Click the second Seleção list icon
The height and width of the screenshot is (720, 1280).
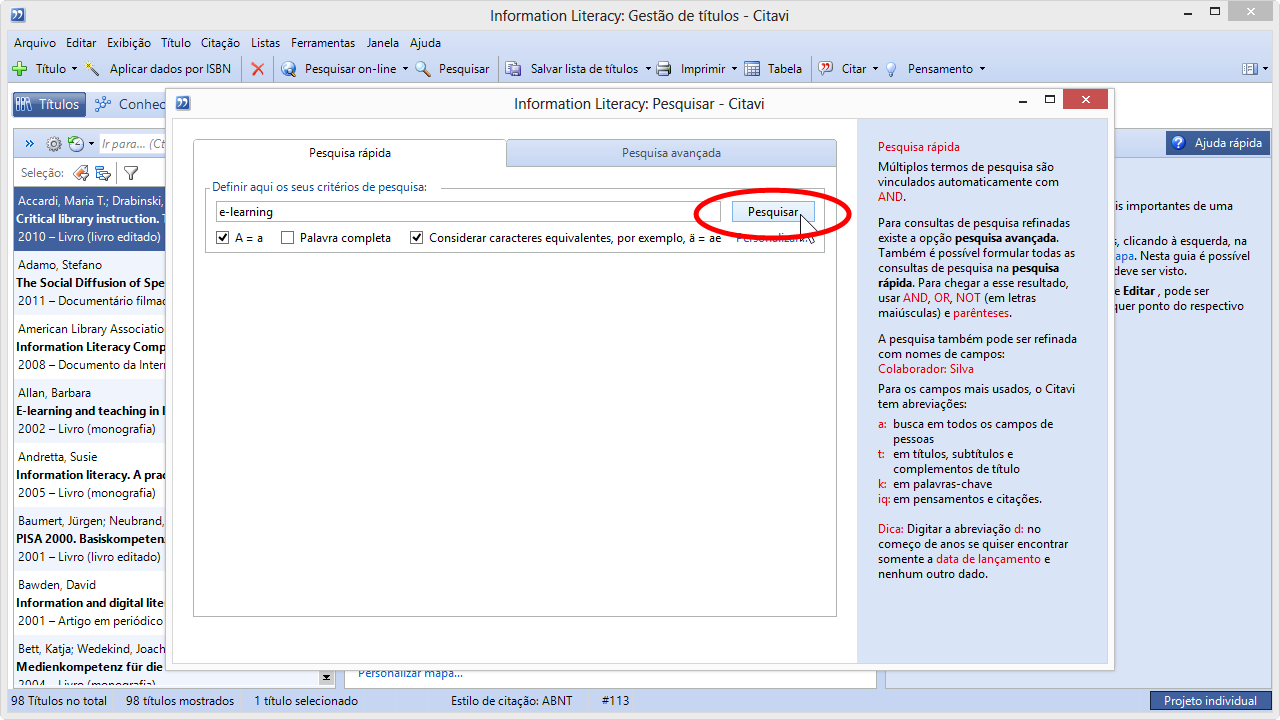[102, 173]
